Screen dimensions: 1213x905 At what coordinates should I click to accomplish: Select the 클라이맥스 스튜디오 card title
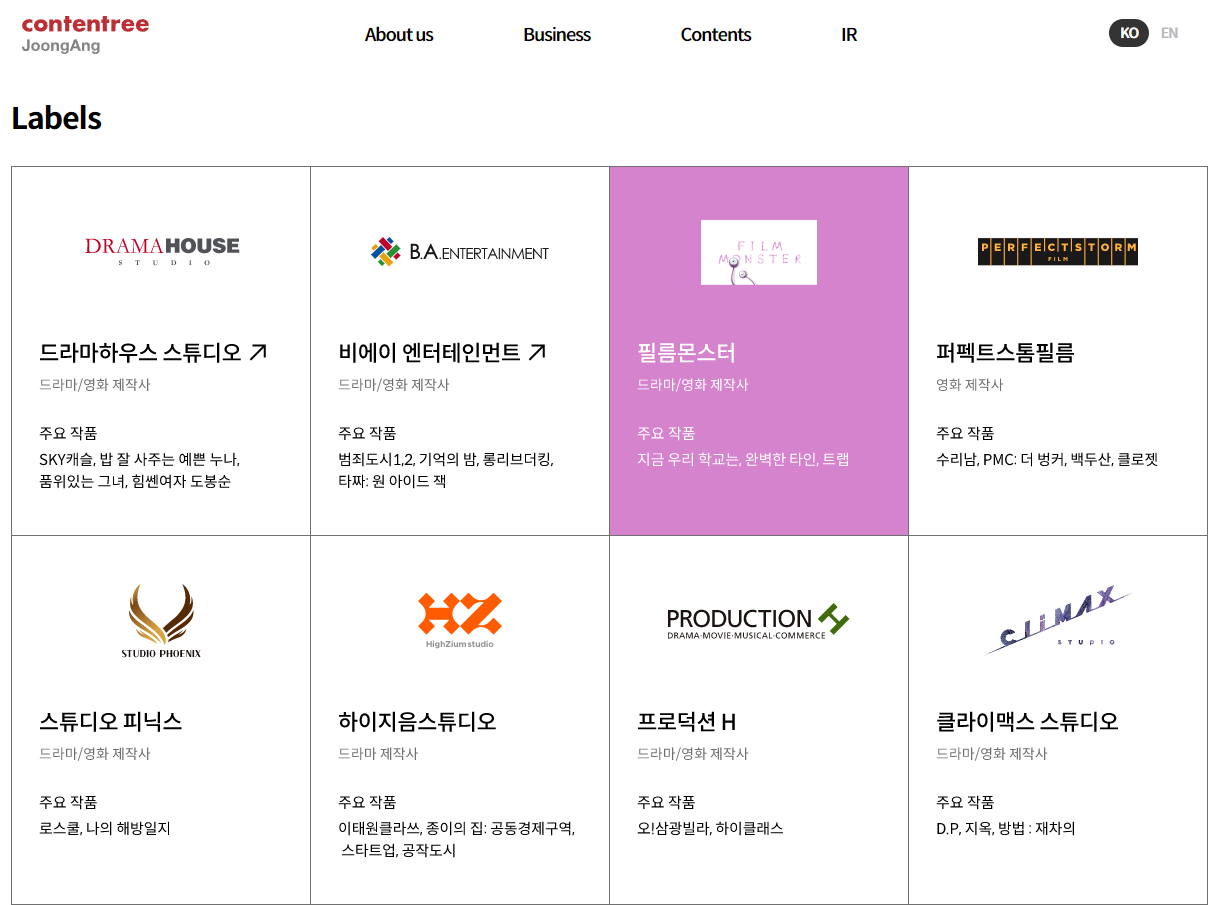1027,722
